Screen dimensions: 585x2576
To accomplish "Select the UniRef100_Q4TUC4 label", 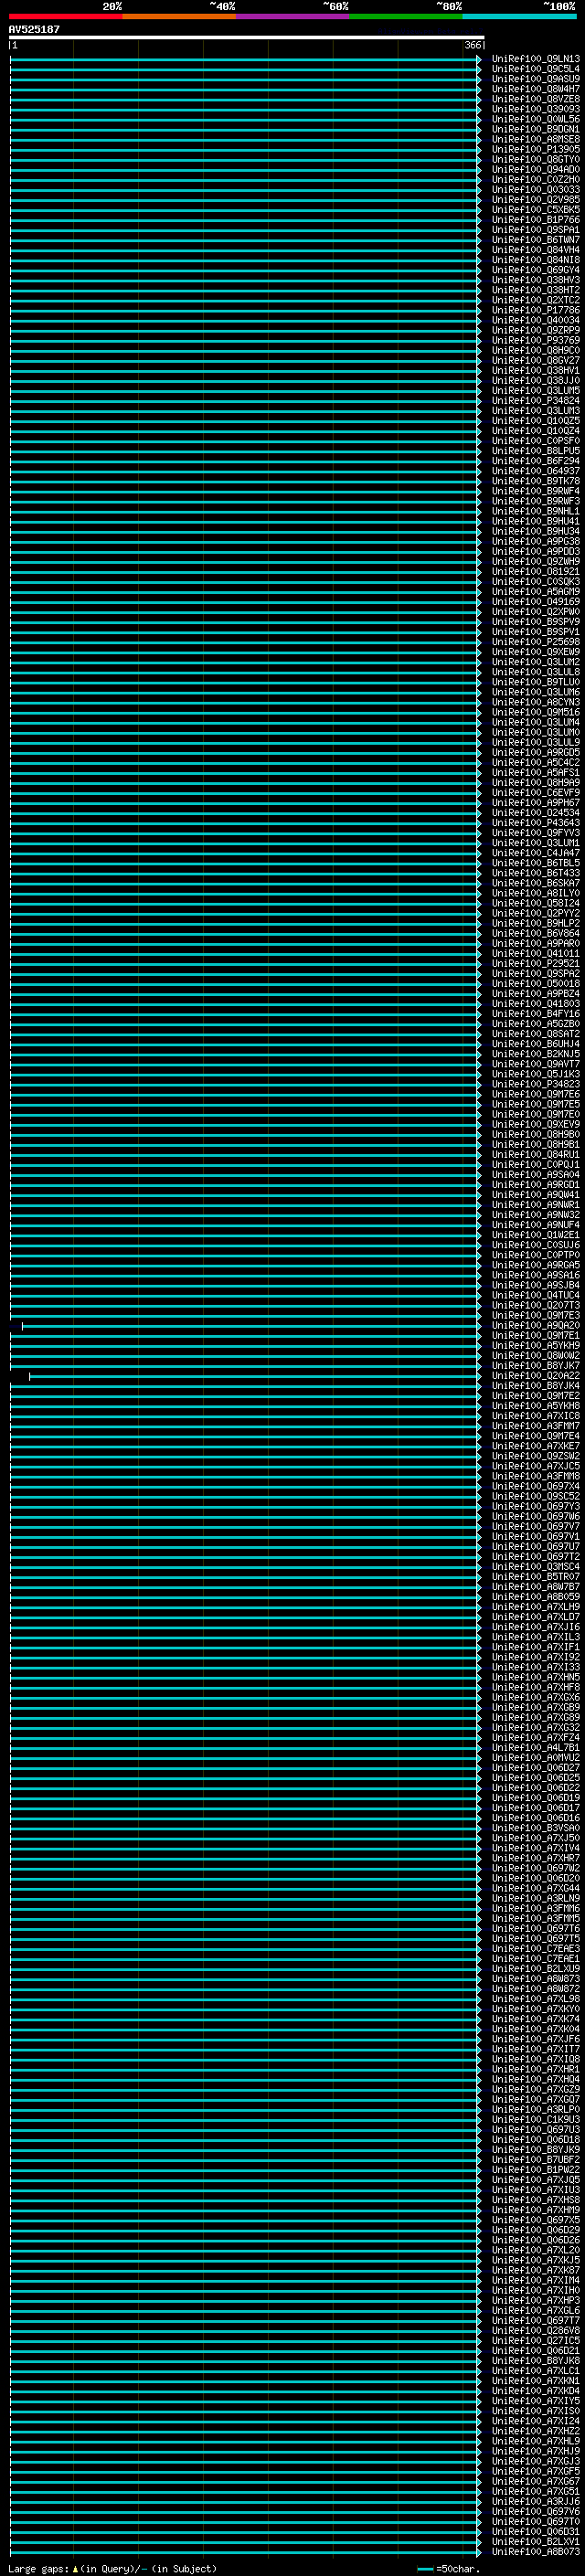I will coord(535,1296).
